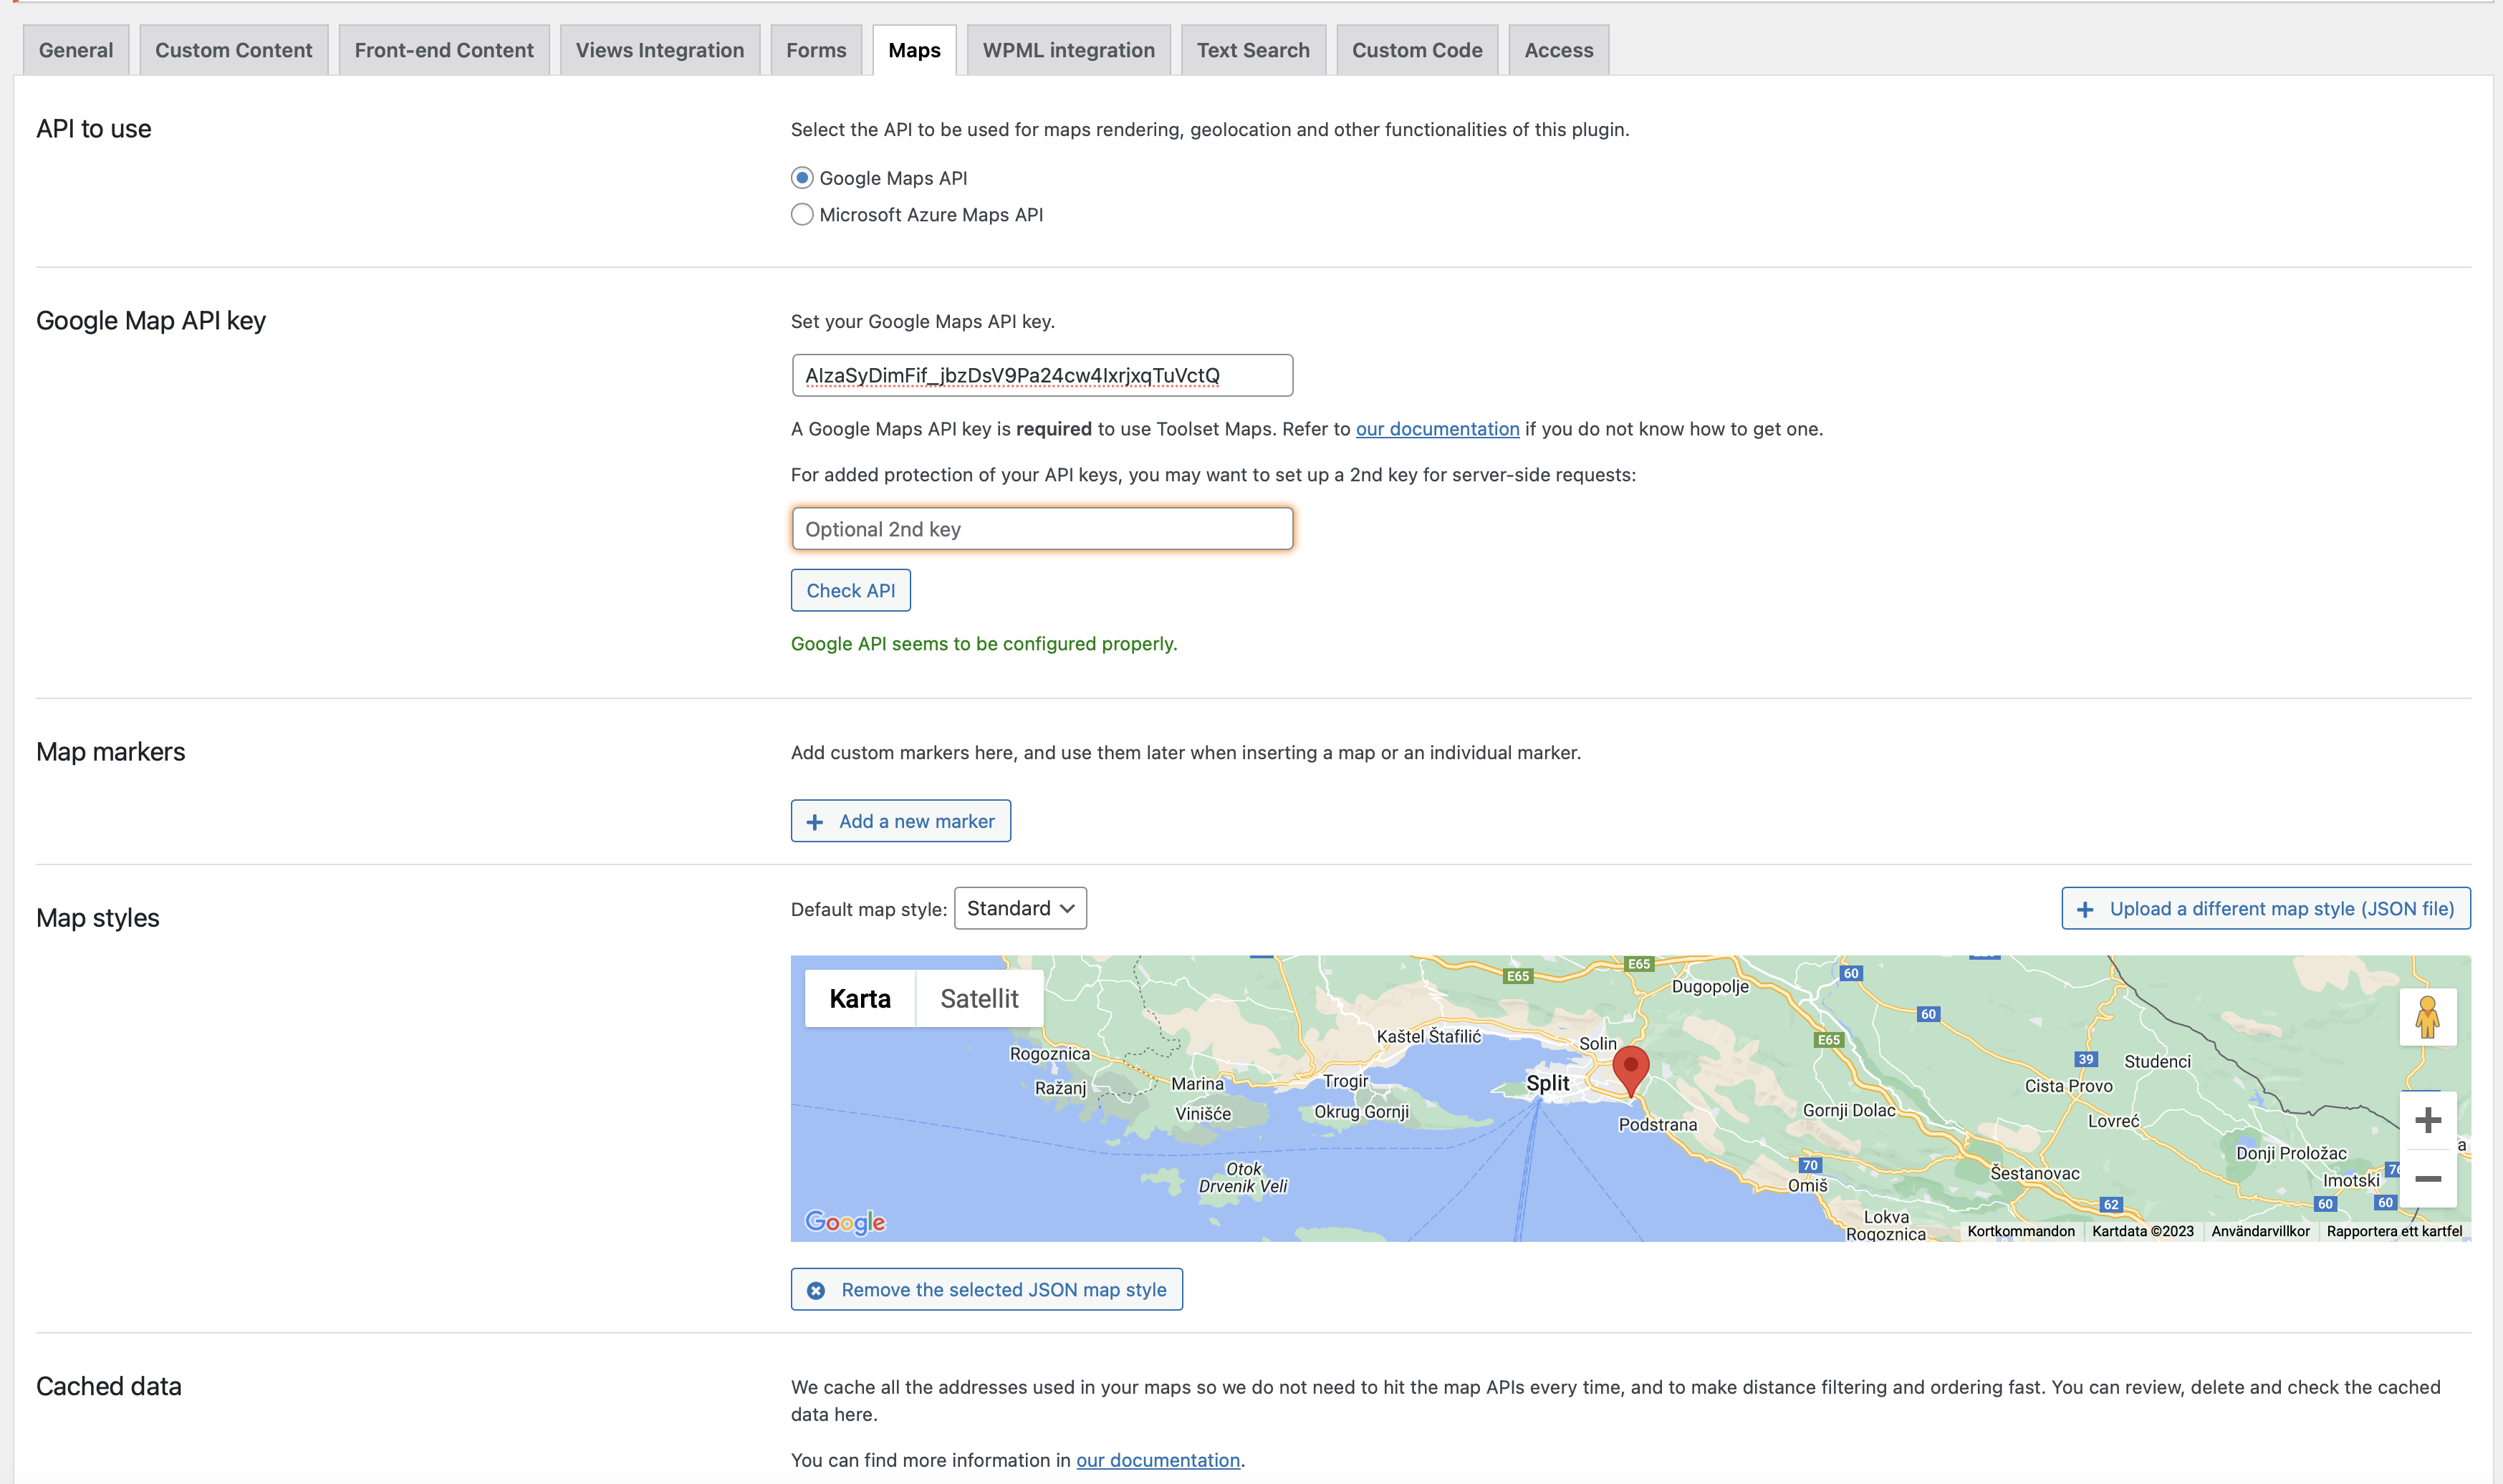Zoom out on the map preview
The width and height of the screenshot is (2503, 1484).
pos(2428,1179)
